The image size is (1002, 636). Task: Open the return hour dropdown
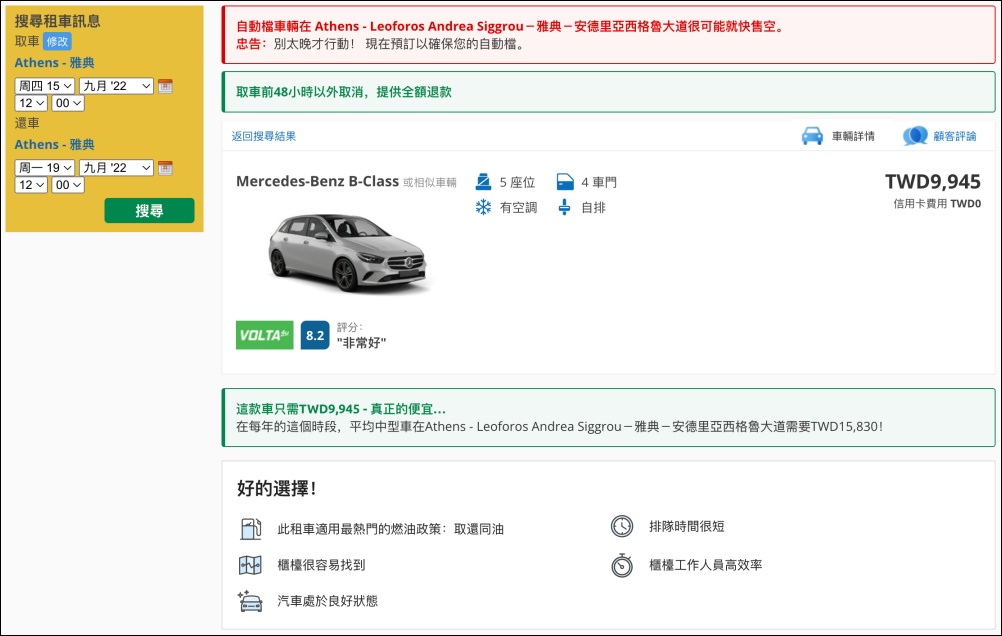pyautogui.click(x=31, y=185)
